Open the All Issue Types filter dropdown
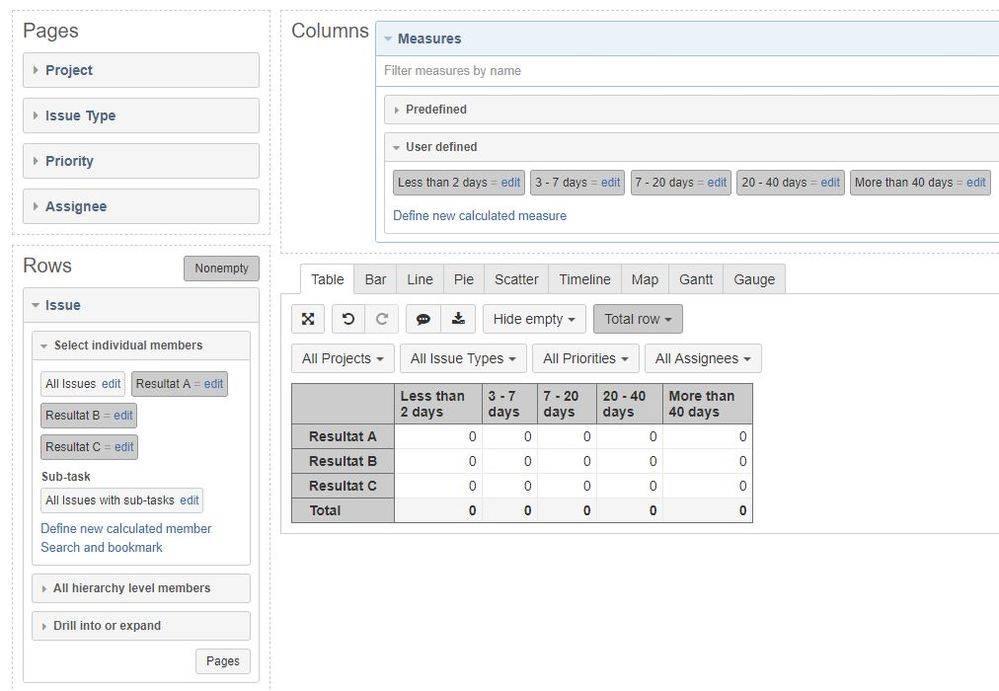 pyautogui.click(x=463, y=359)
